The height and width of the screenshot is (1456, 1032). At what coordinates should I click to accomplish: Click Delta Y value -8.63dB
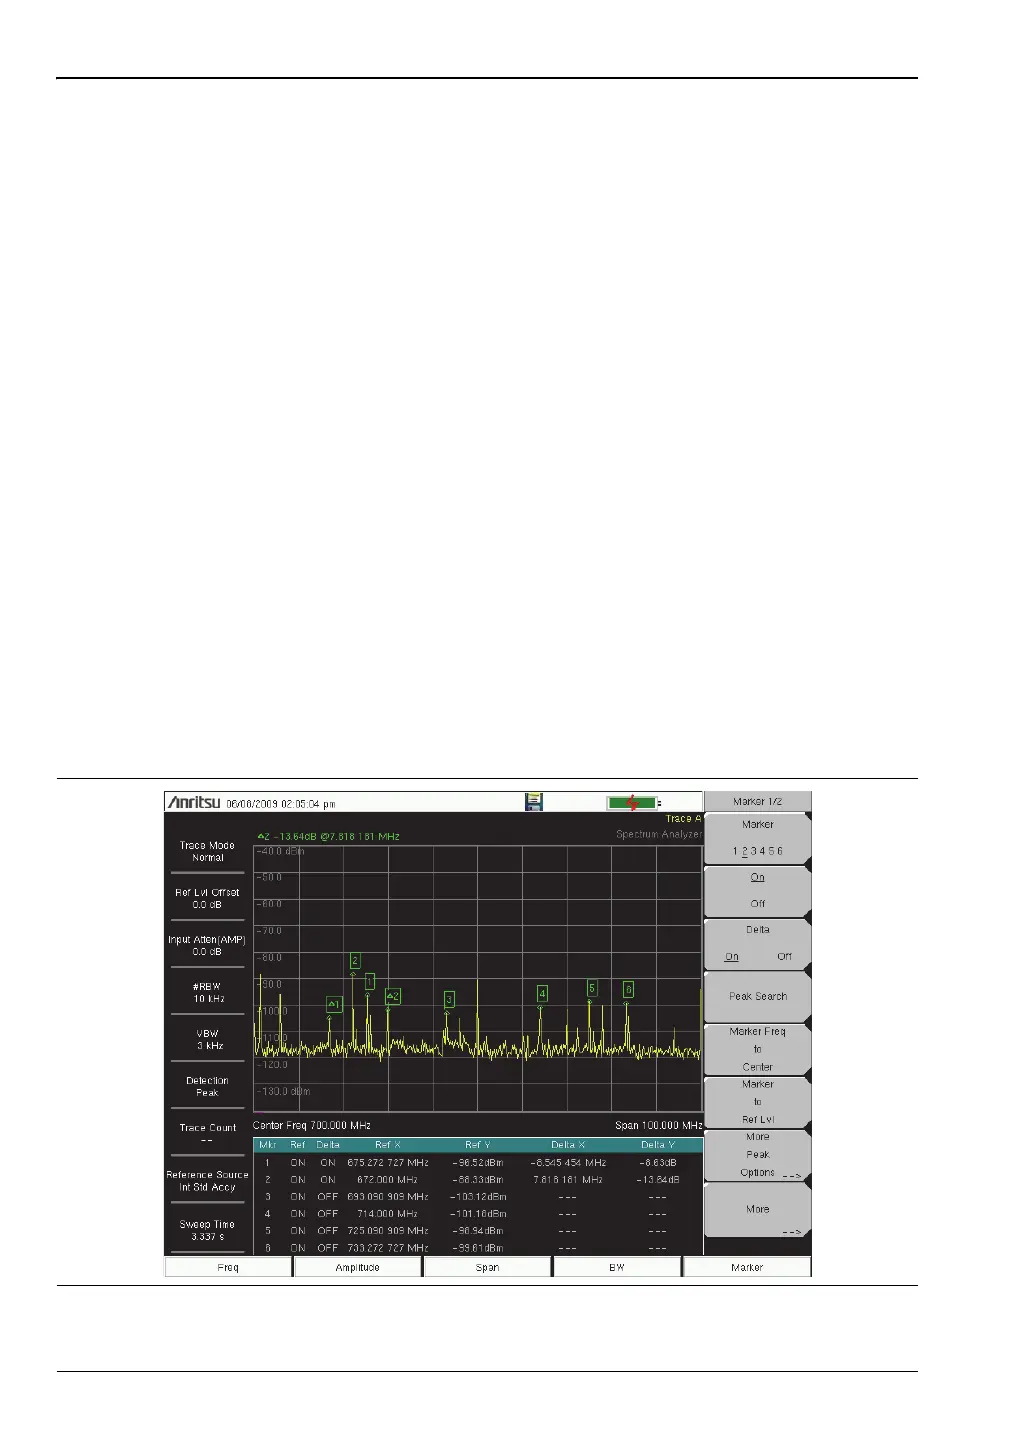click(x=657, y=1163)
